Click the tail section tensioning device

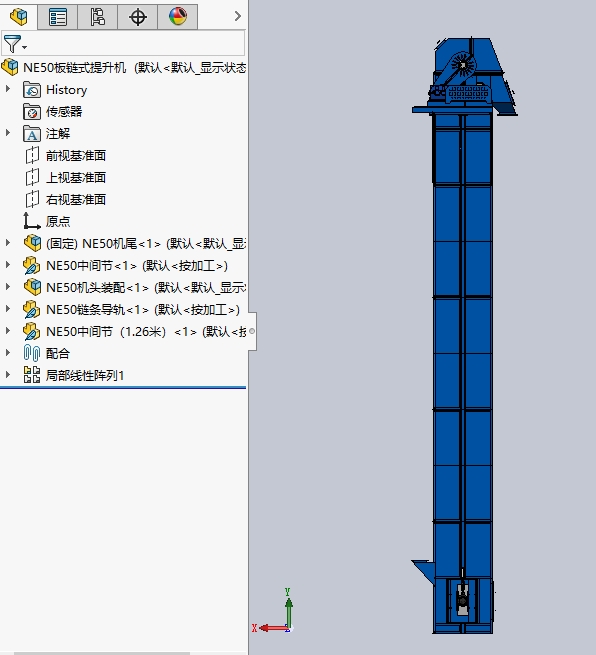(462, 600)
